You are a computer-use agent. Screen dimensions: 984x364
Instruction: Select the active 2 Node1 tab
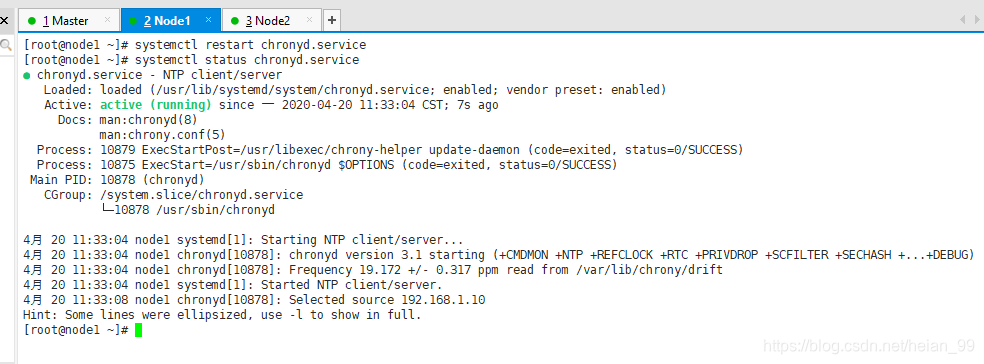pos(167,21)
